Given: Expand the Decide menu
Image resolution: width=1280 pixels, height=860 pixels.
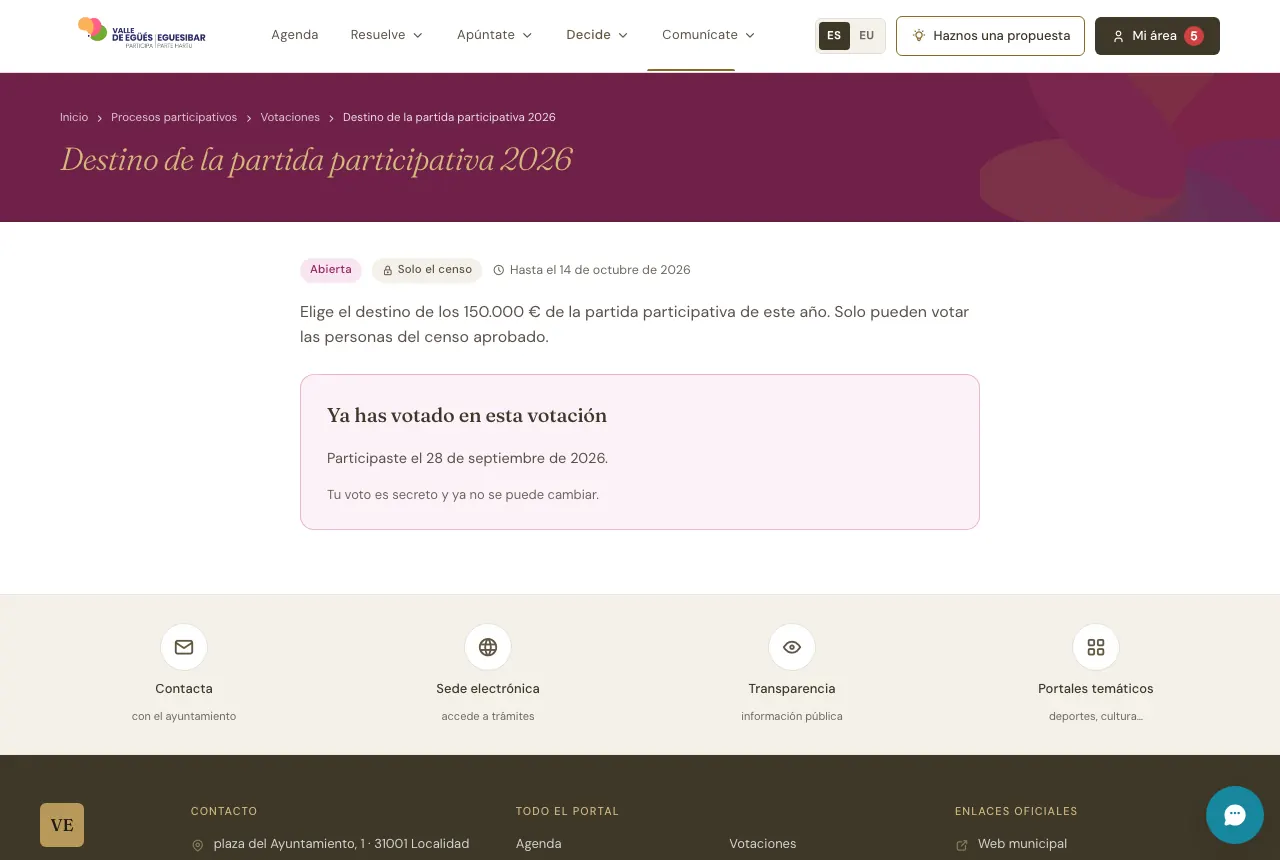Looking at the screenshot, I should (x=598, y=35).
